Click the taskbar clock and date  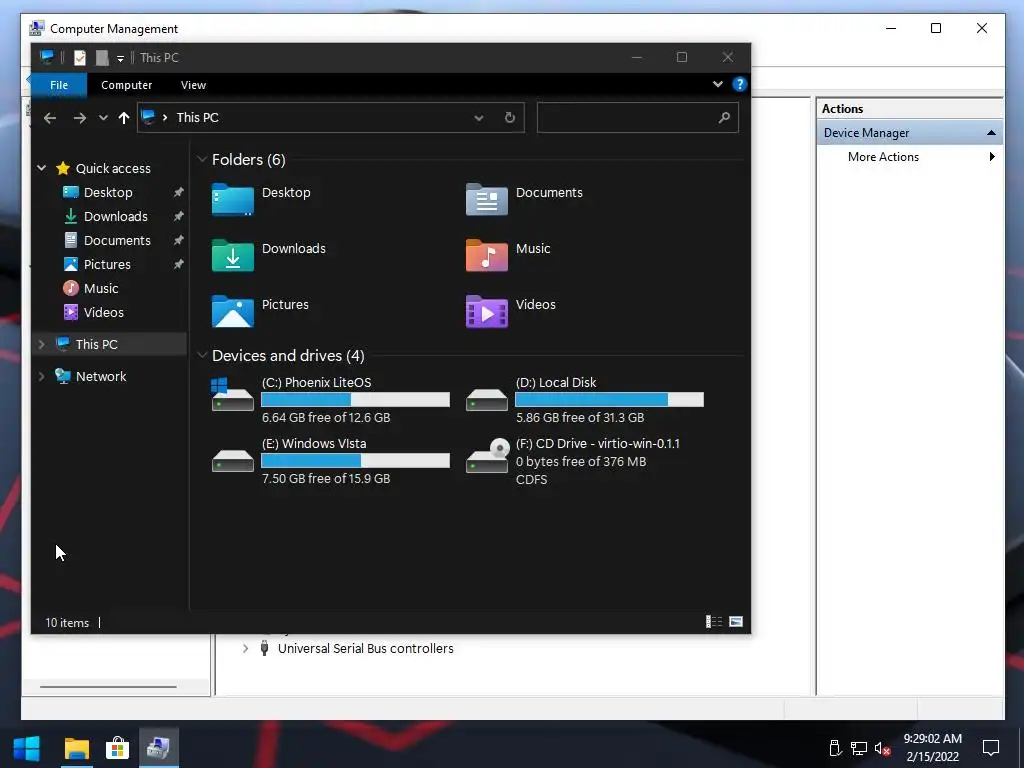point(933,748)
